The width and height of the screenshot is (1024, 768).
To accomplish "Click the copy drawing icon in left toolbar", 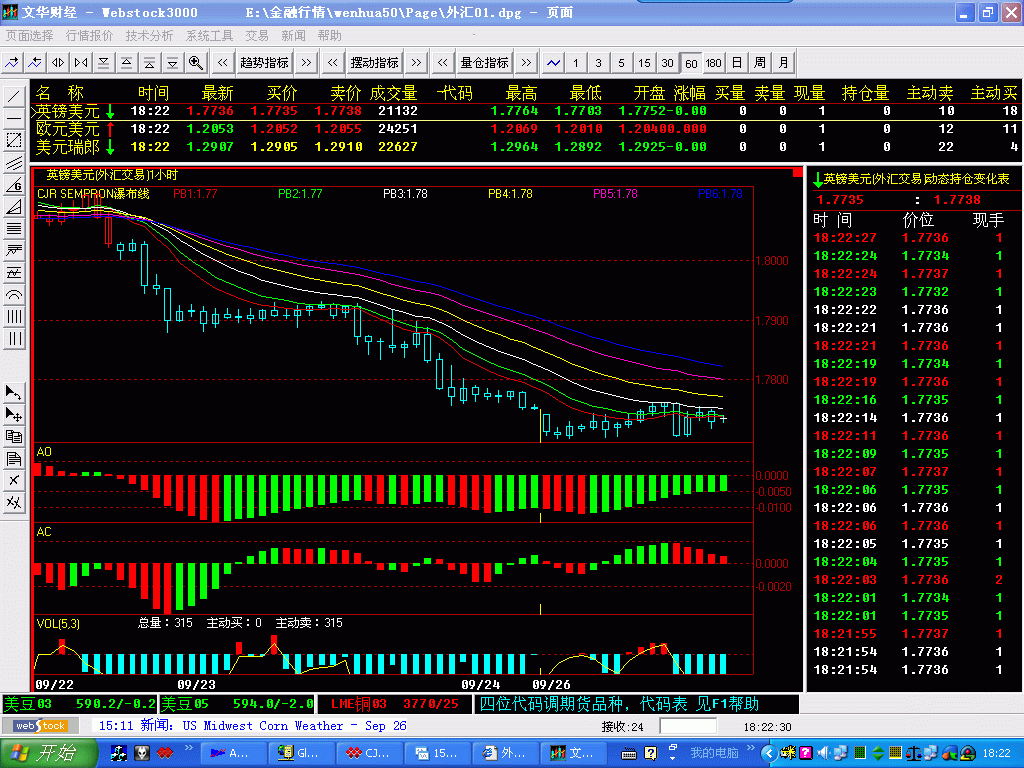I will pyautogui.click(x=14, y=436).
